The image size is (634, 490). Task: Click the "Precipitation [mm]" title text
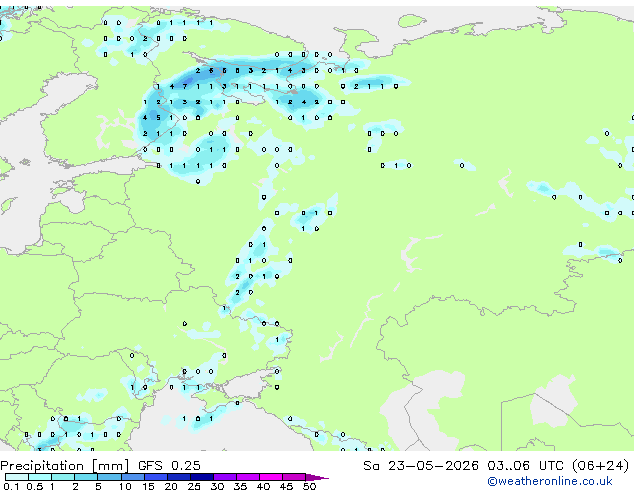pyautogui.click(x=65, y=466)
